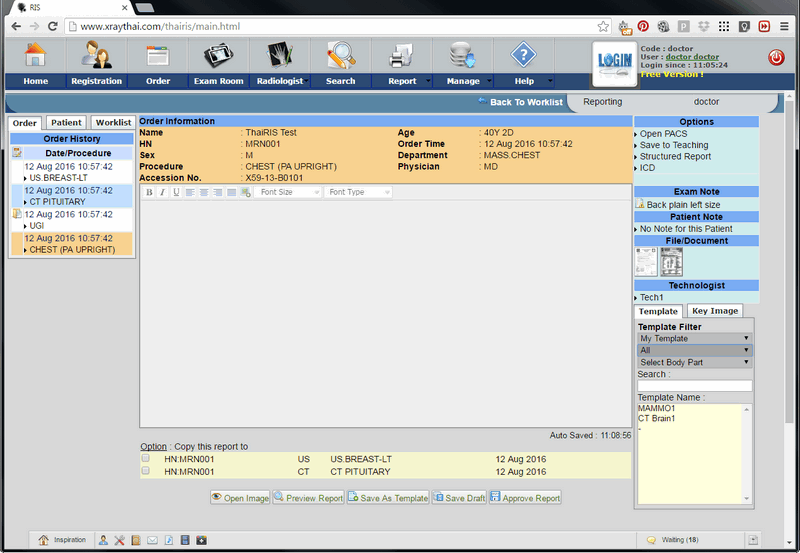
Task: Apply italic formatting in report editor
Action: 163,192
